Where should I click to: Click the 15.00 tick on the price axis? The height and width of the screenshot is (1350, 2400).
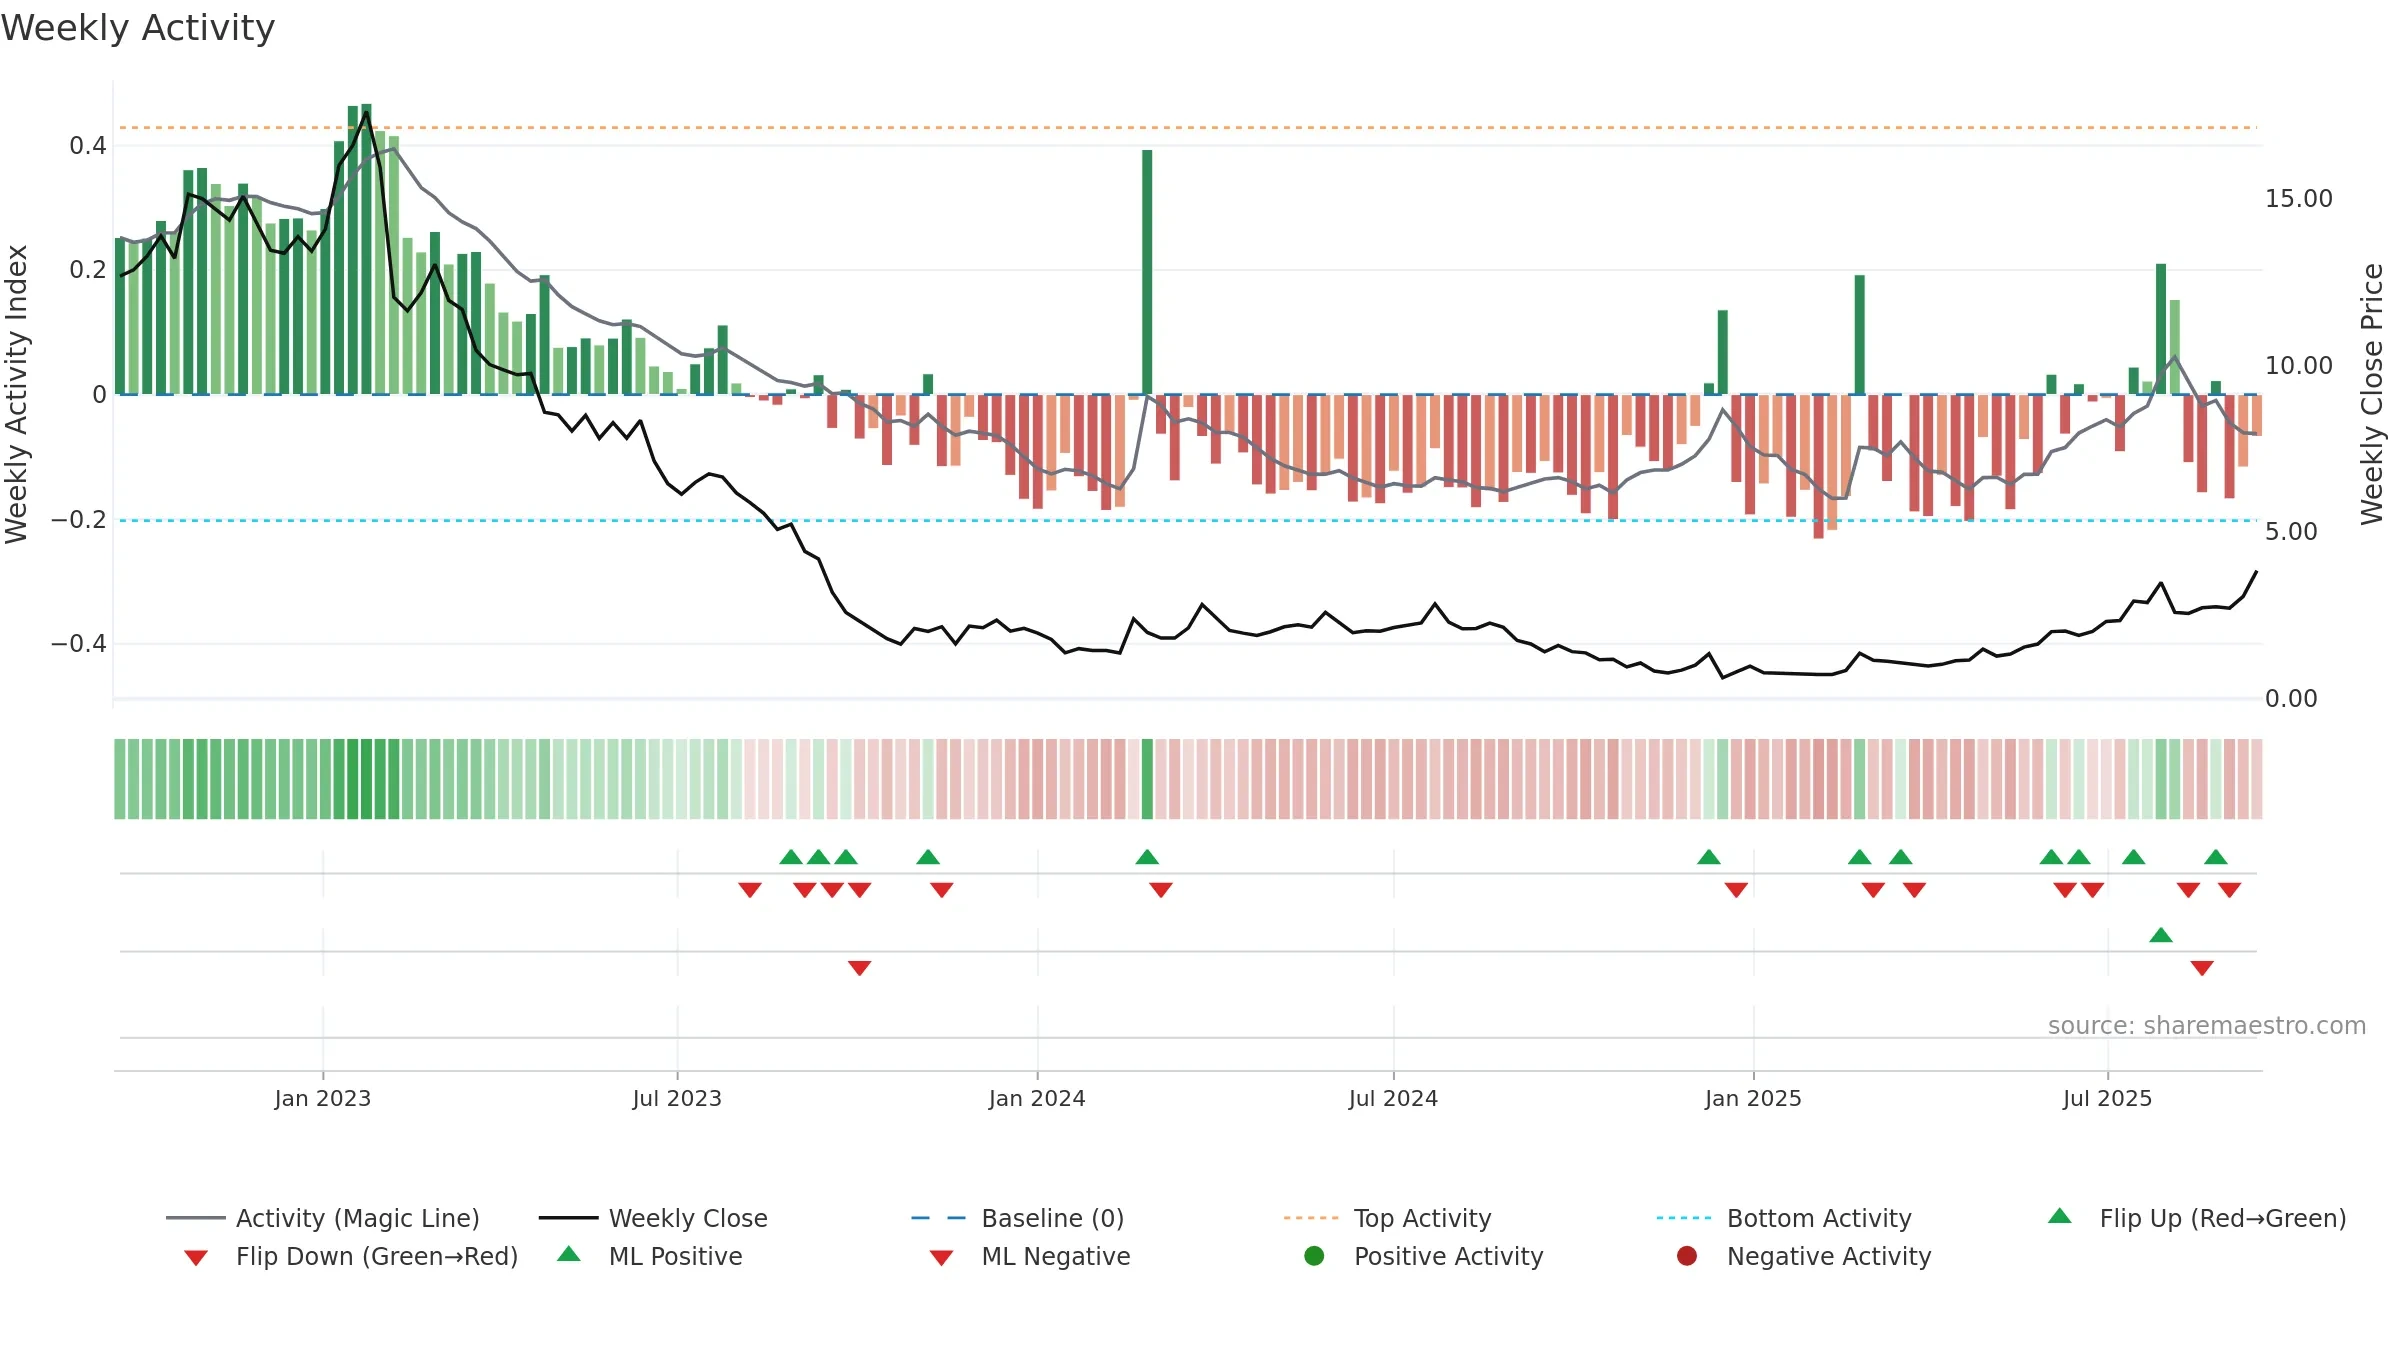[2298, 199]
